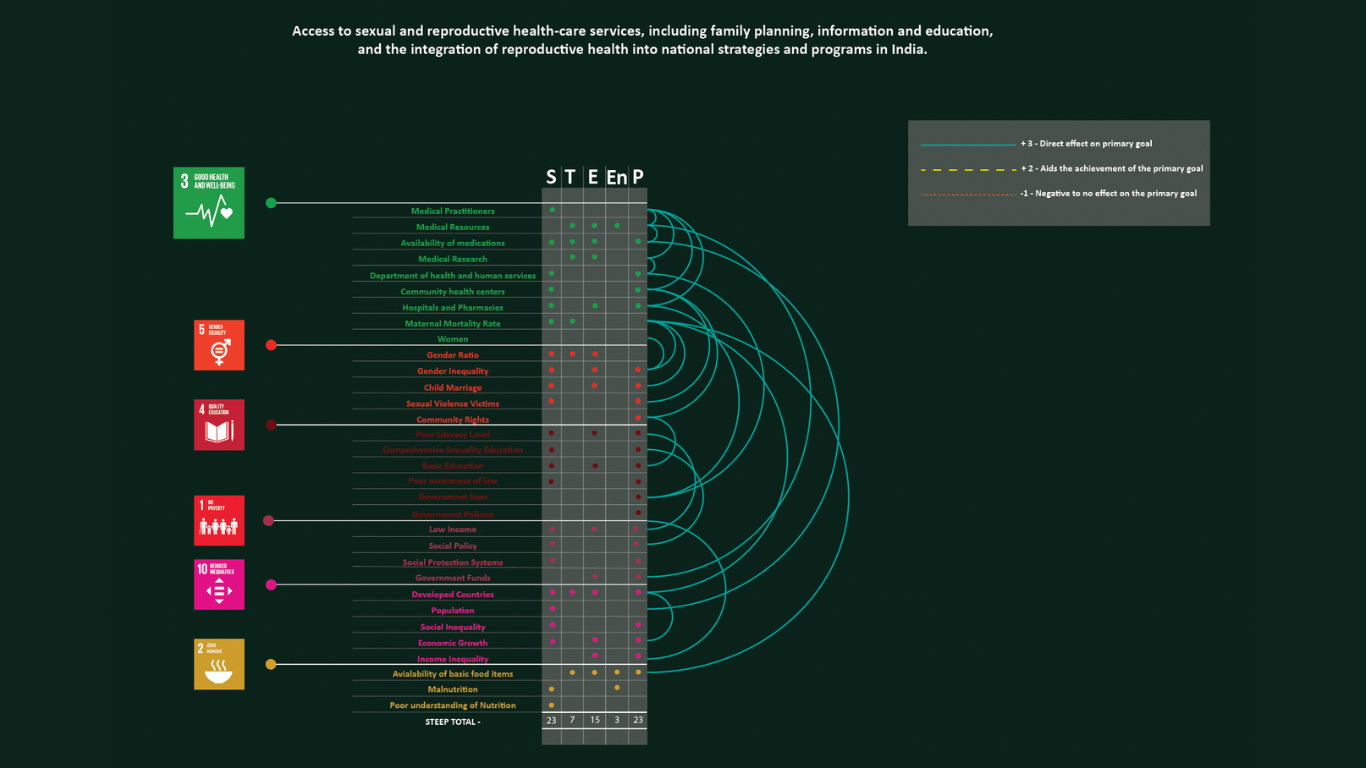
Task: Click the Sexual Violence Victims label
Action: pyautogui.click(x=453, y=404)
